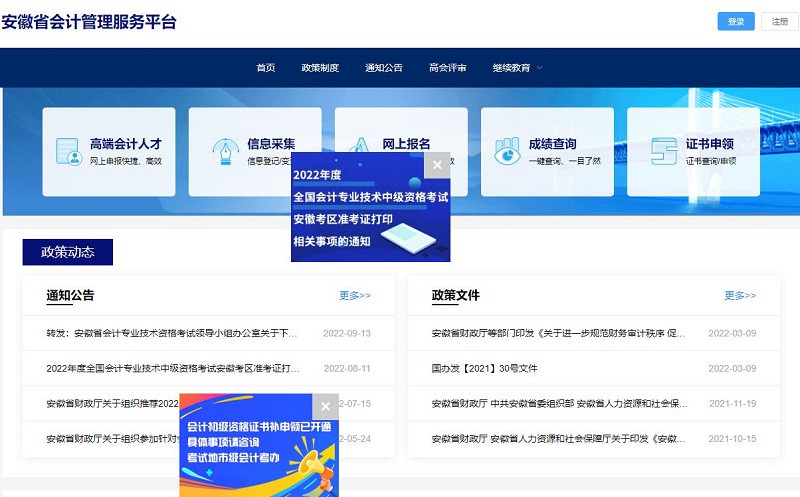
Task: Click the 高端会计人才 document icon
Action: [68, 151]
